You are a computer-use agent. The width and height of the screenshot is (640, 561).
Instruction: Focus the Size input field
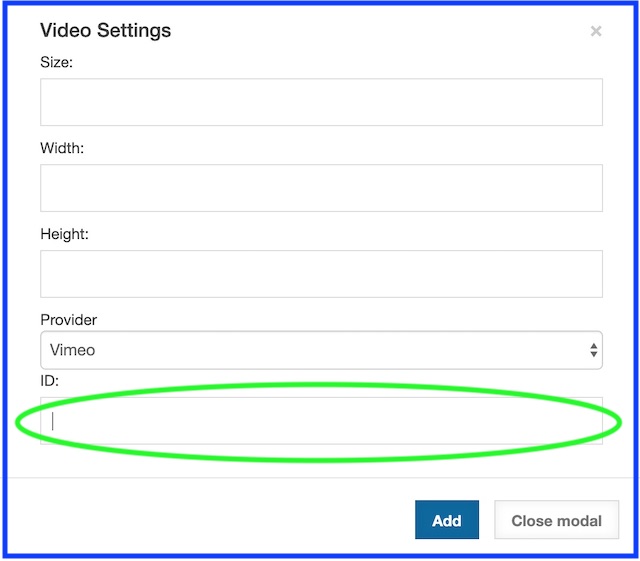321,102
